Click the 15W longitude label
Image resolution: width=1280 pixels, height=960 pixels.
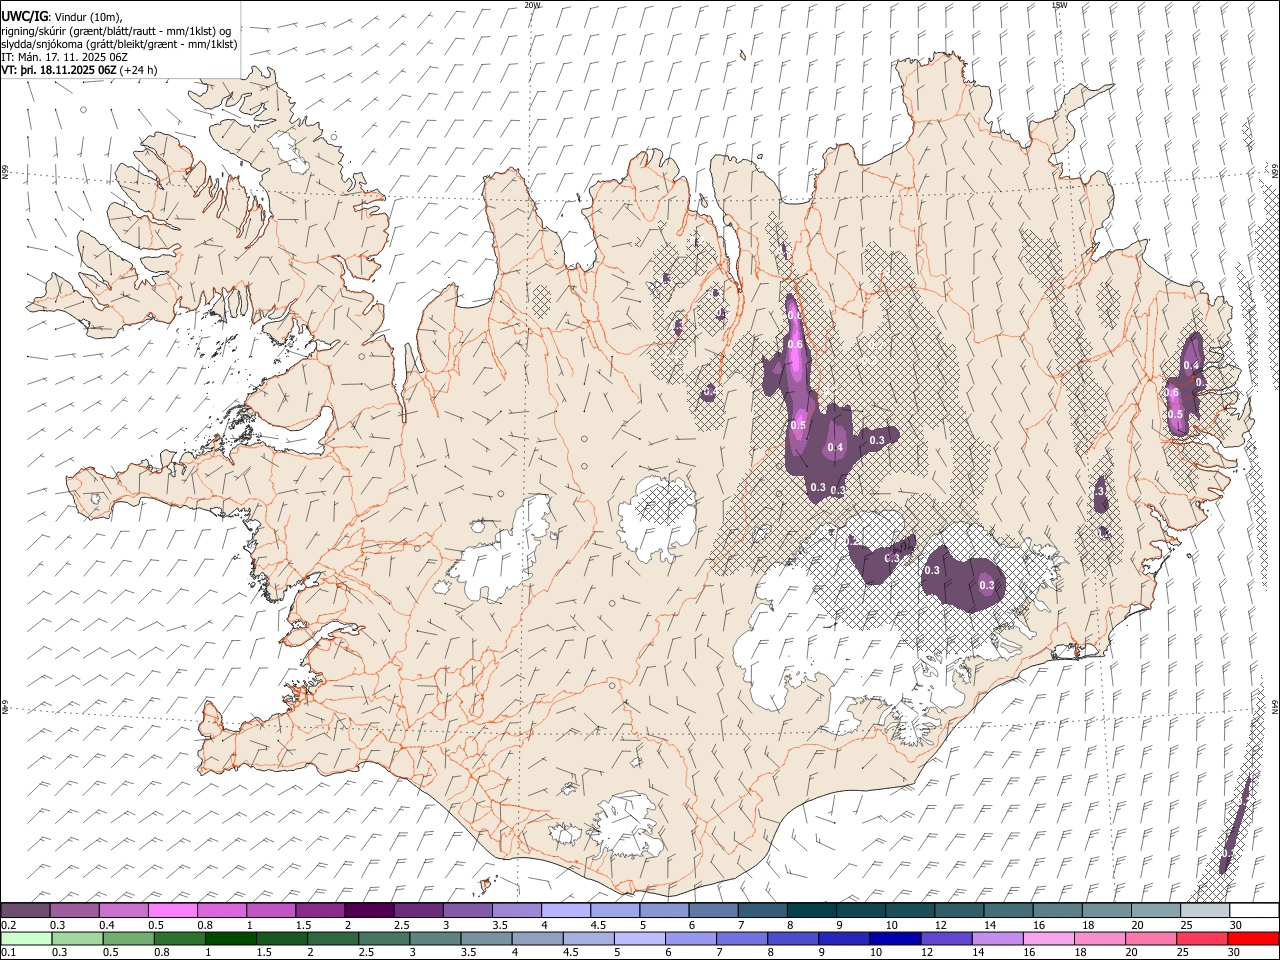[1060, 5]
